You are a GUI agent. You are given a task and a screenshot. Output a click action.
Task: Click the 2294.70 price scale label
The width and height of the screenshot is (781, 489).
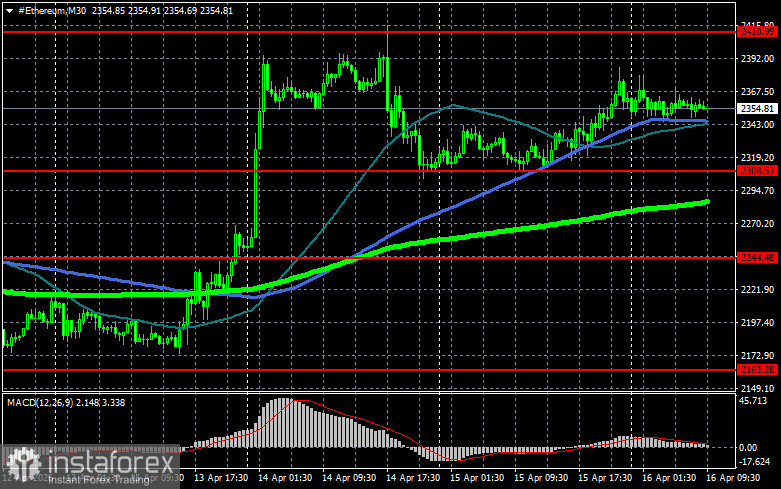[758, 191]
